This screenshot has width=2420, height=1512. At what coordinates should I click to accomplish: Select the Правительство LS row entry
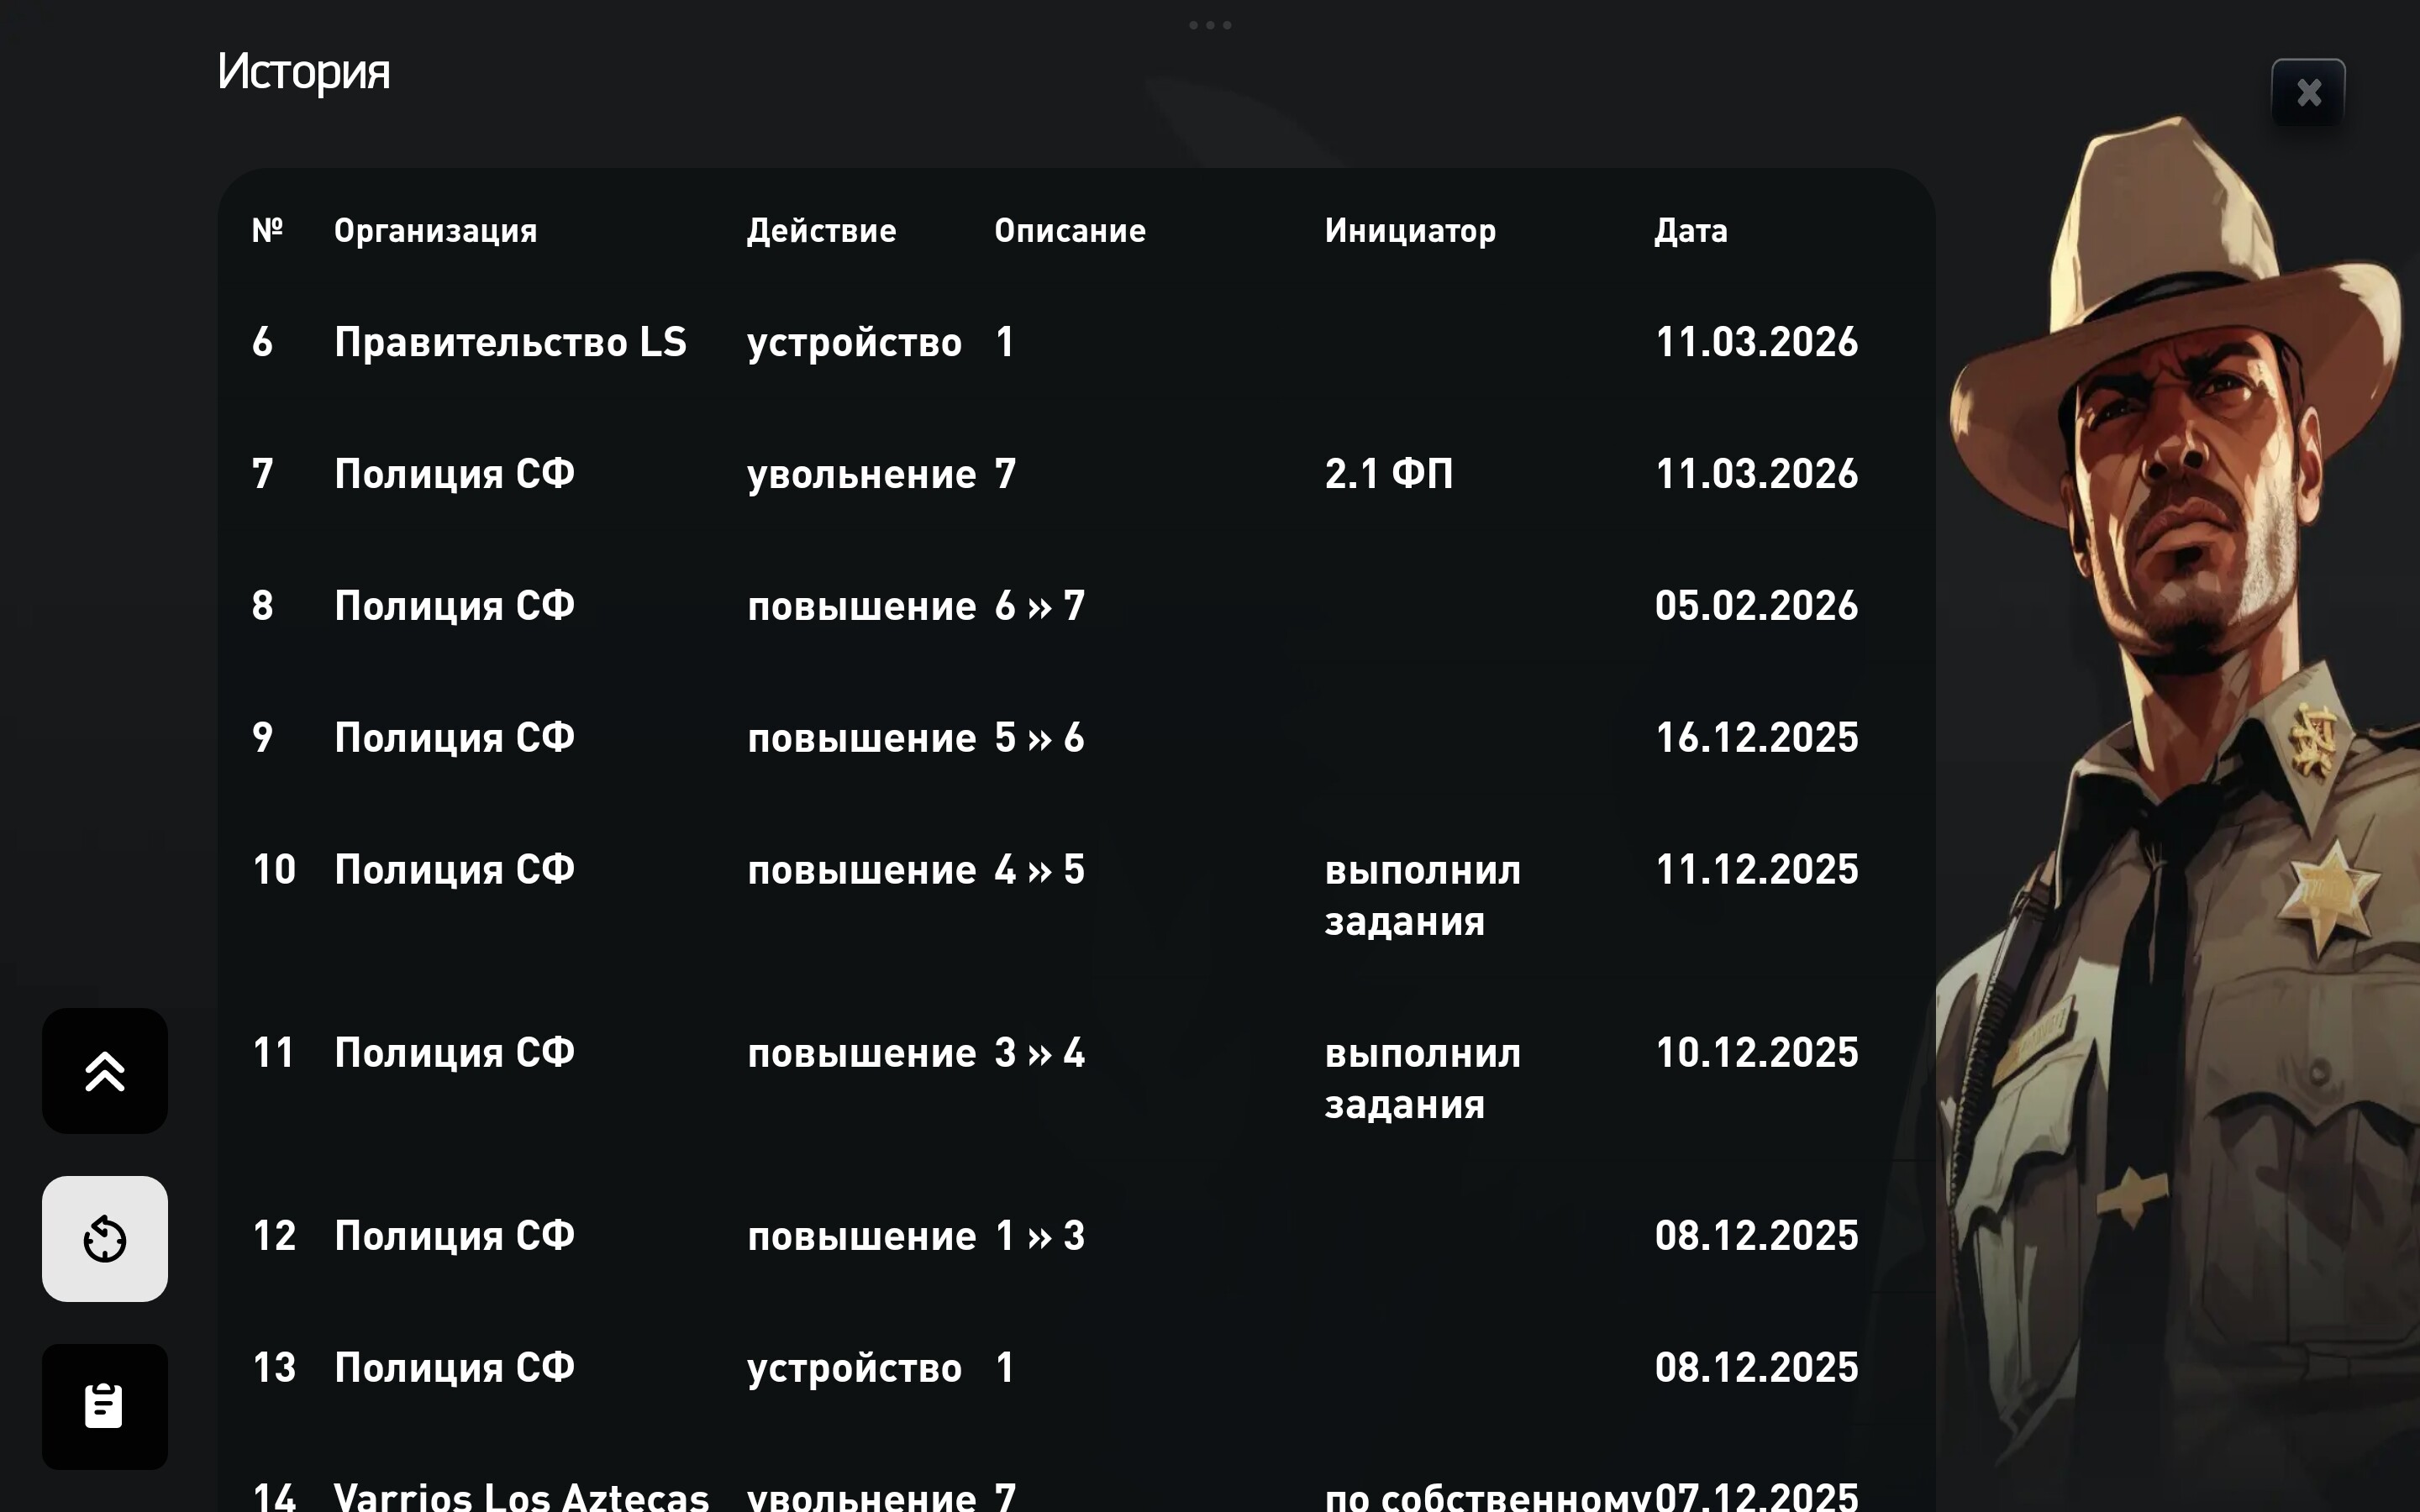click(510, 342)
